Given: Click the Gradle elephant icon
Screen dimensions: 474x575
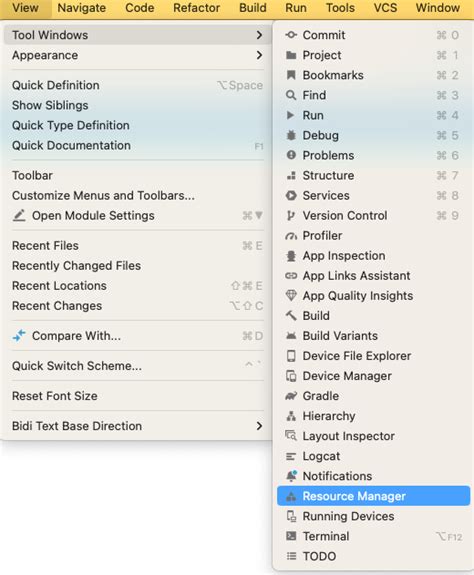Looking at the screenshot, I should point(291,396).
